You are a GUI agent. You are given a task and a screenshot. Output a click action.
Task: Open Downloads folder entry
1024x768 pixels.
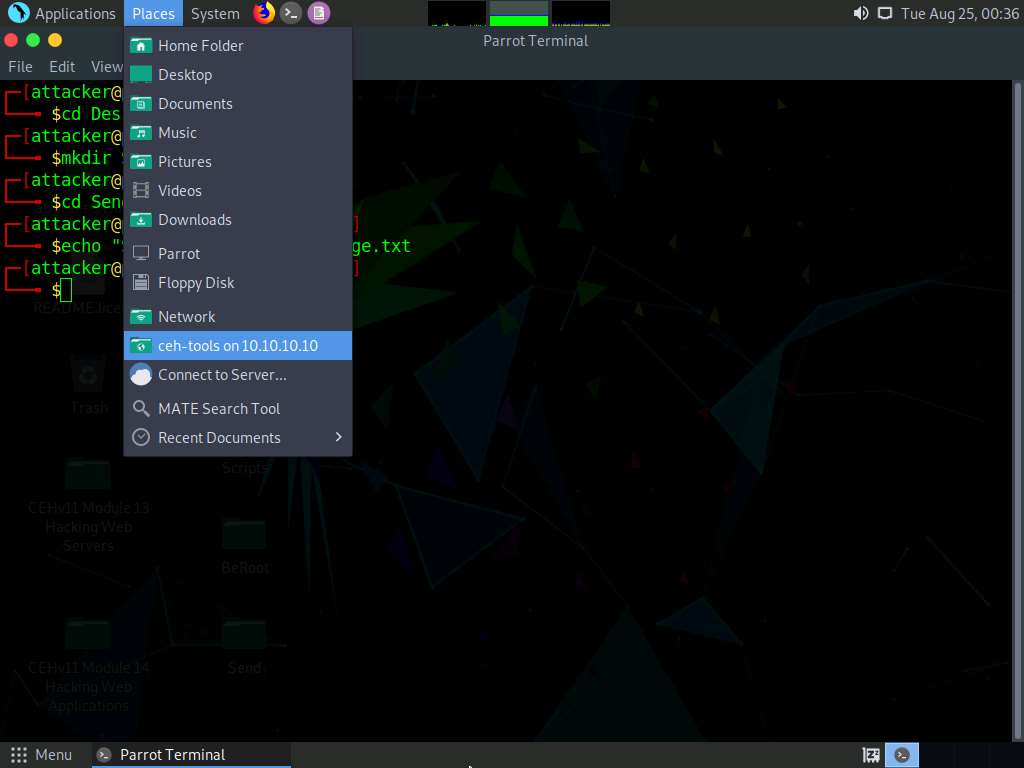pos(238,219)
